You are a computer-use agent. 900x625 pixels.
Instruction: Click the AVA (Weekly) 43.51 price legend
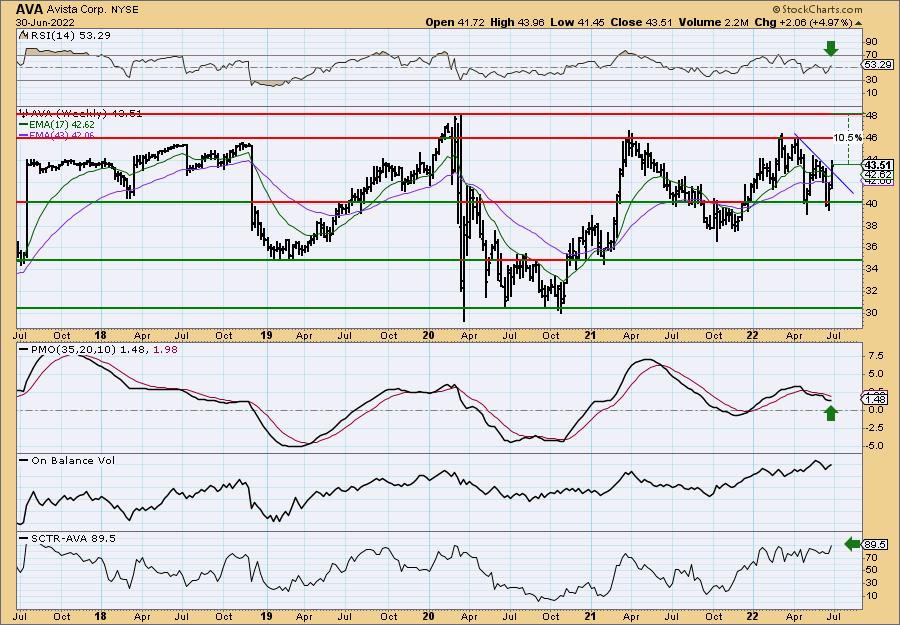[x=80, y=113]
